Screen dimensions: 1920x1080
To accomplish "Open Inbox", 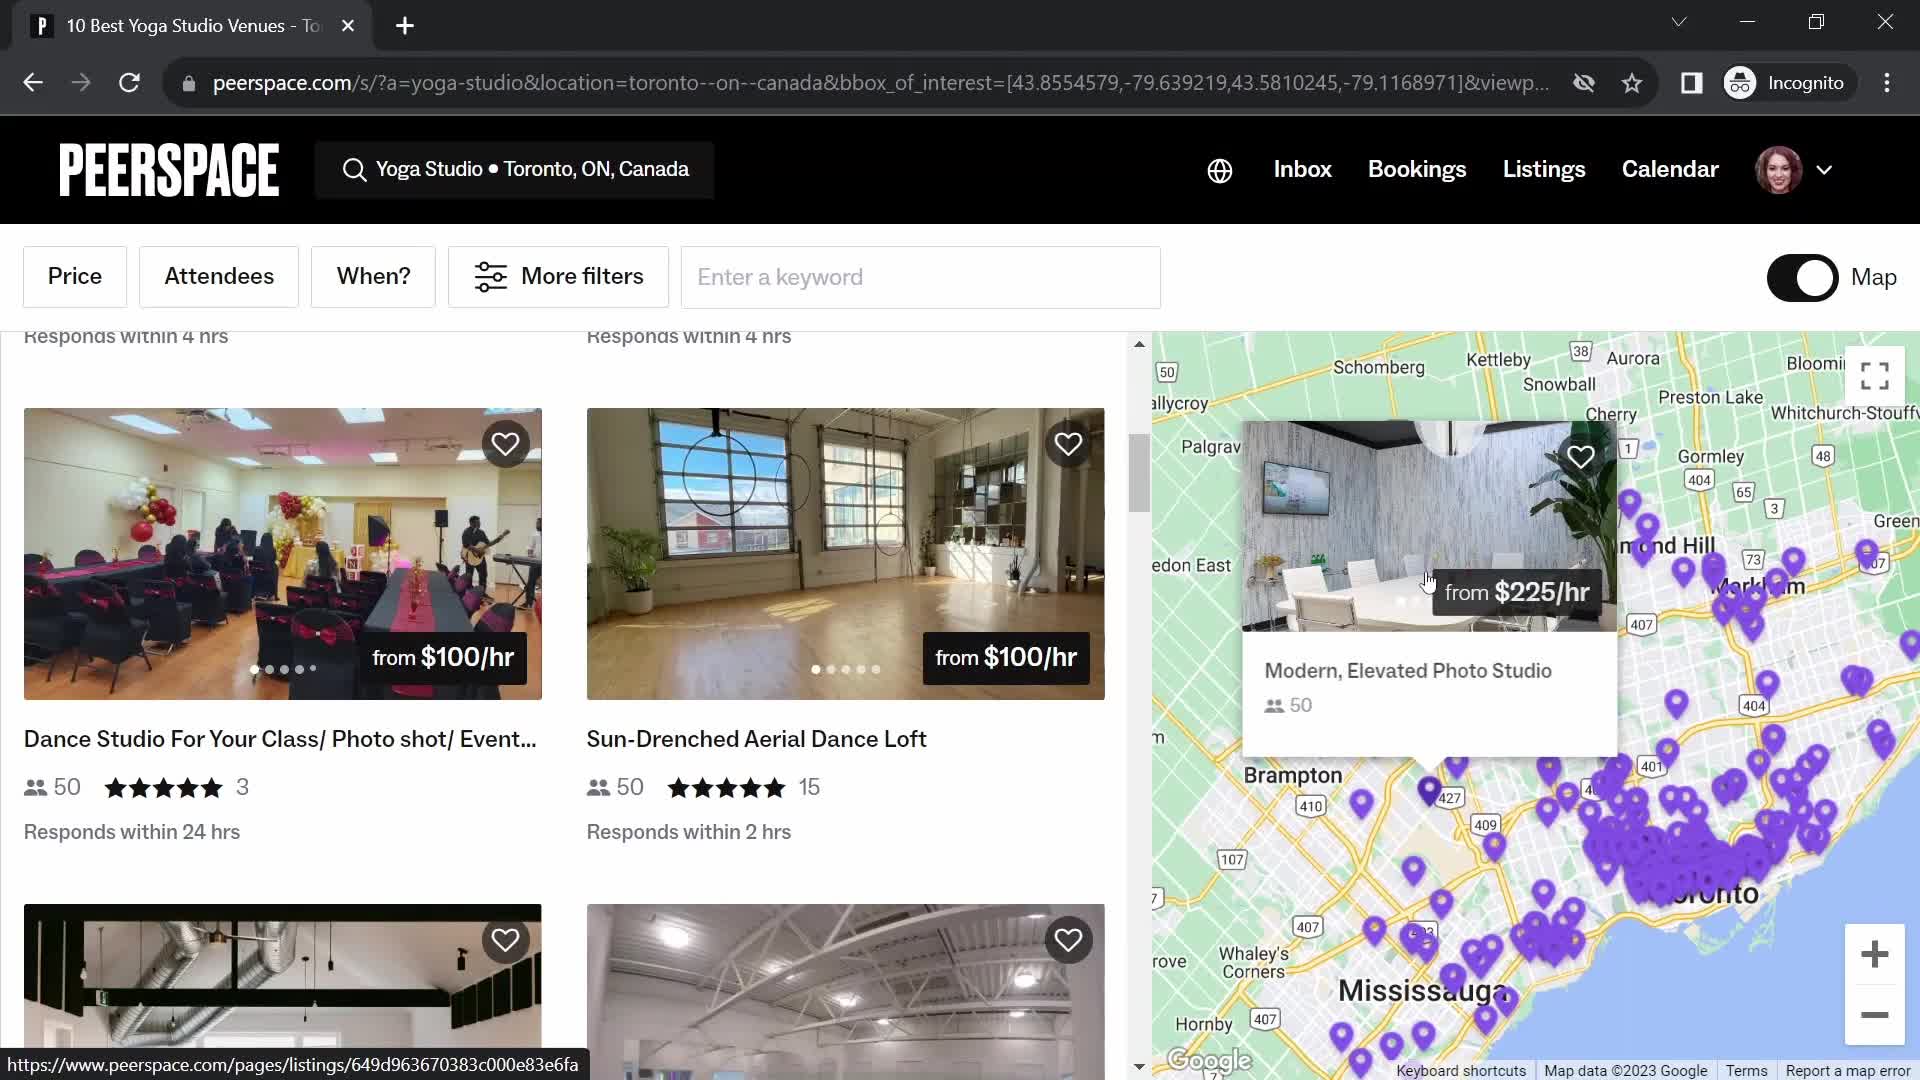I will [1302, 170].
